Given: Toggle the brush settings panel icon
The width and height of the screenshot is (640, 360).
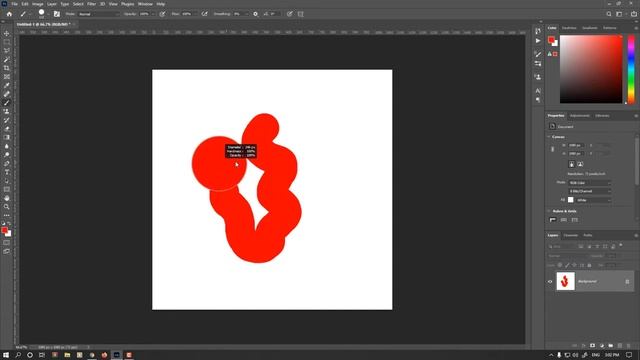Looking at the screenshot, I should coord(57,14).
